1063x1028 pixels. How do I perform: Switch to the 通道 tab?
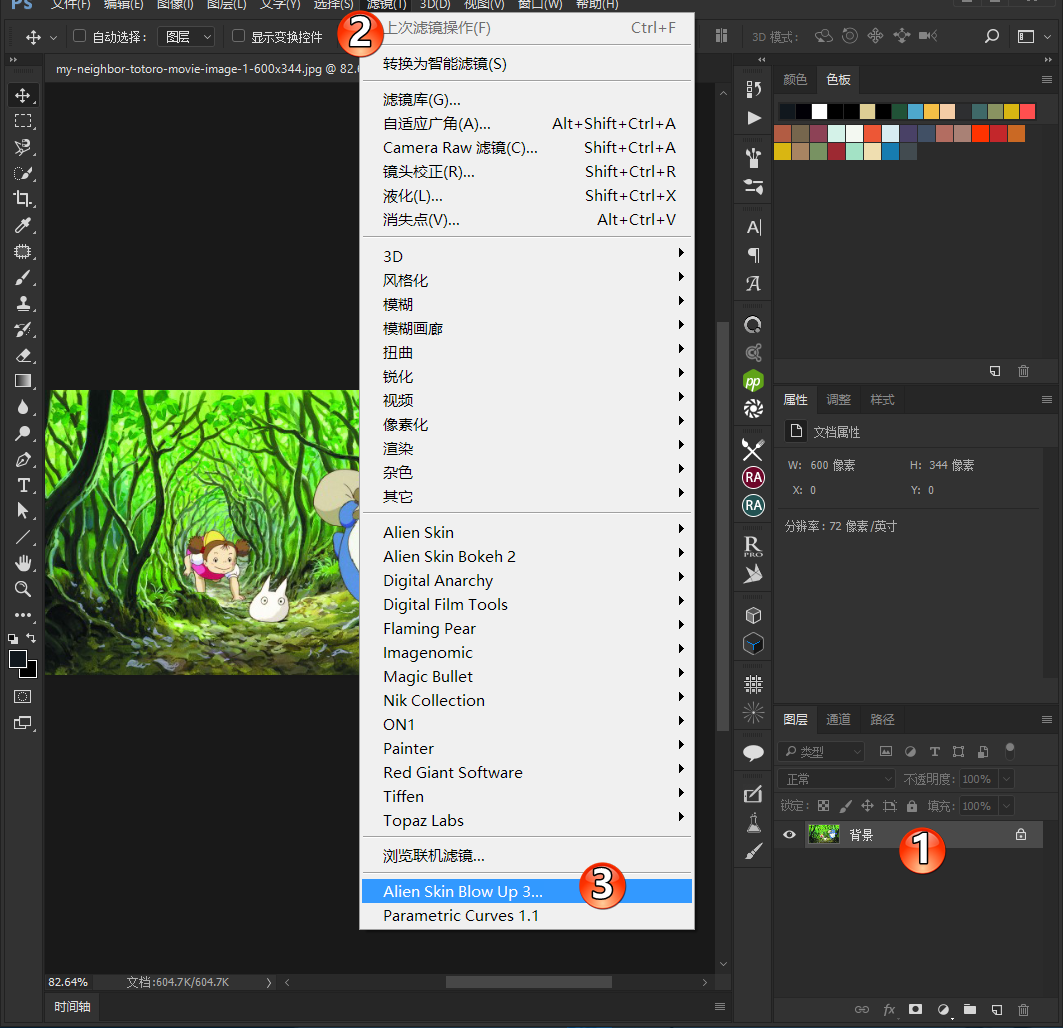pos(838,719)
